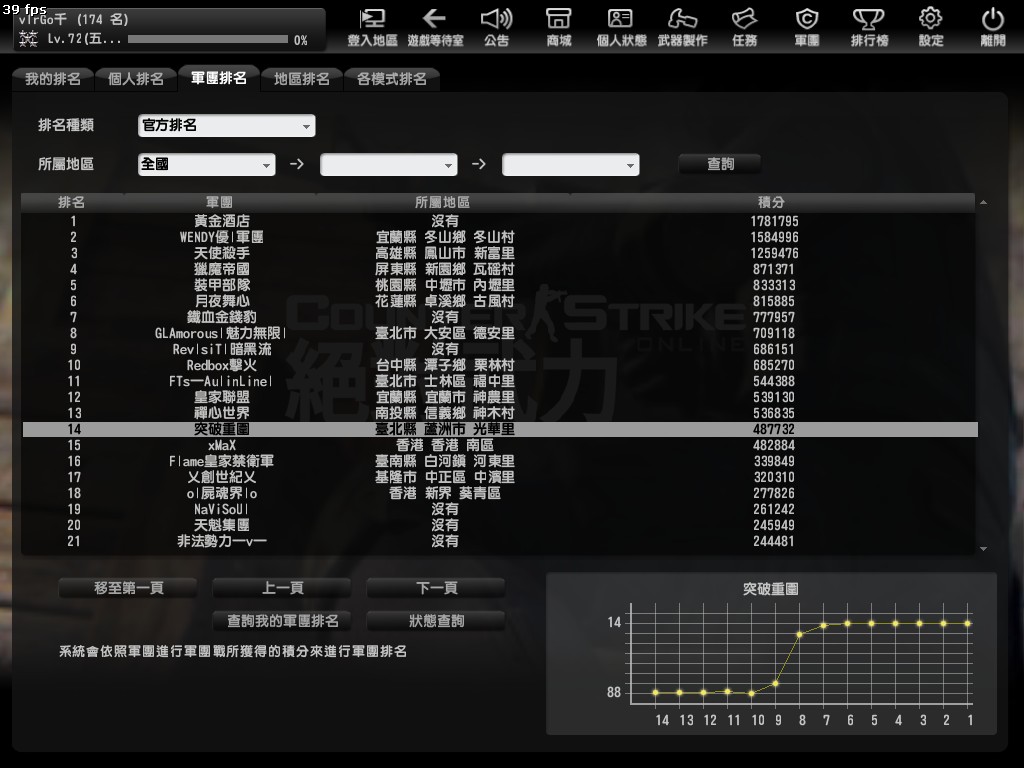Expand the 排名種類 官方排名 dropdown
Image resolution: width=1024 pixels, height=768 pixels.
(226, 126)
